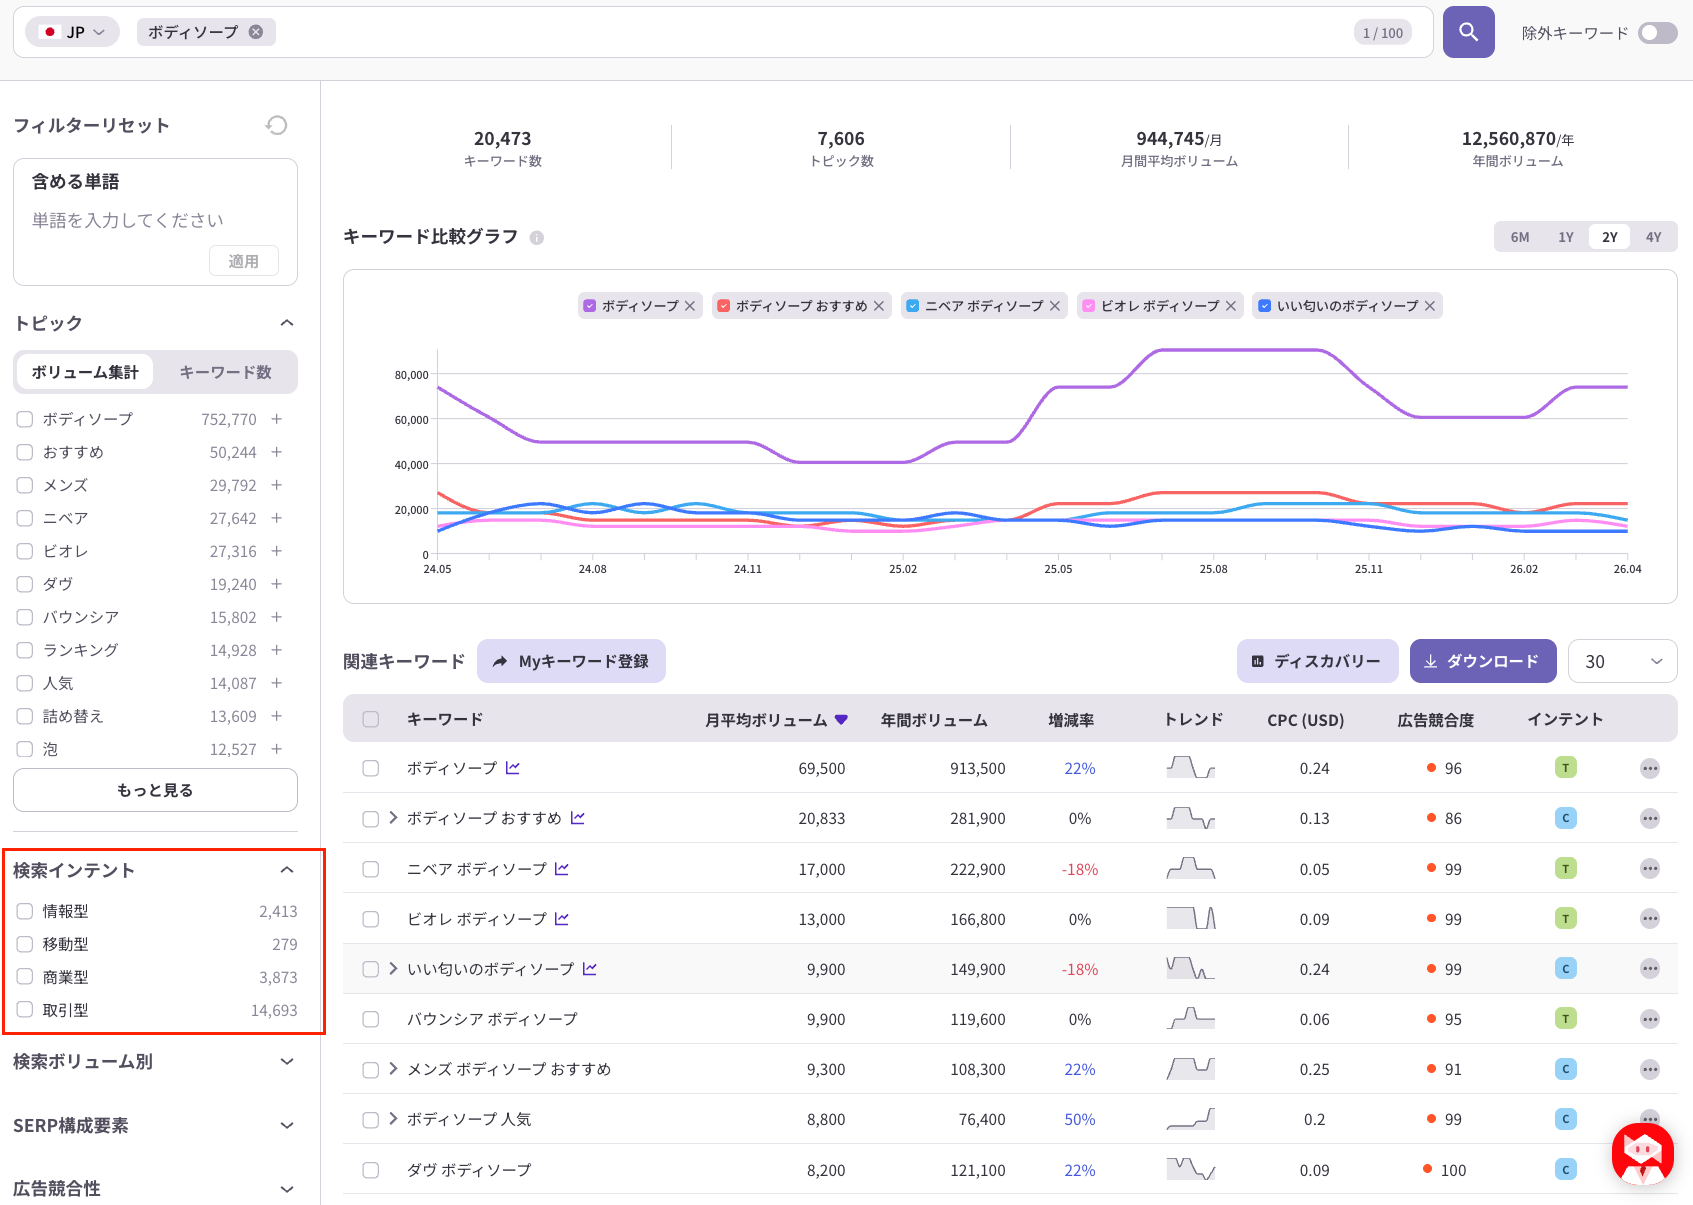Viewport: 1693px width, 1205px height.
Task: Click the purple search magnifier button
Action: tap(1468, 32)
